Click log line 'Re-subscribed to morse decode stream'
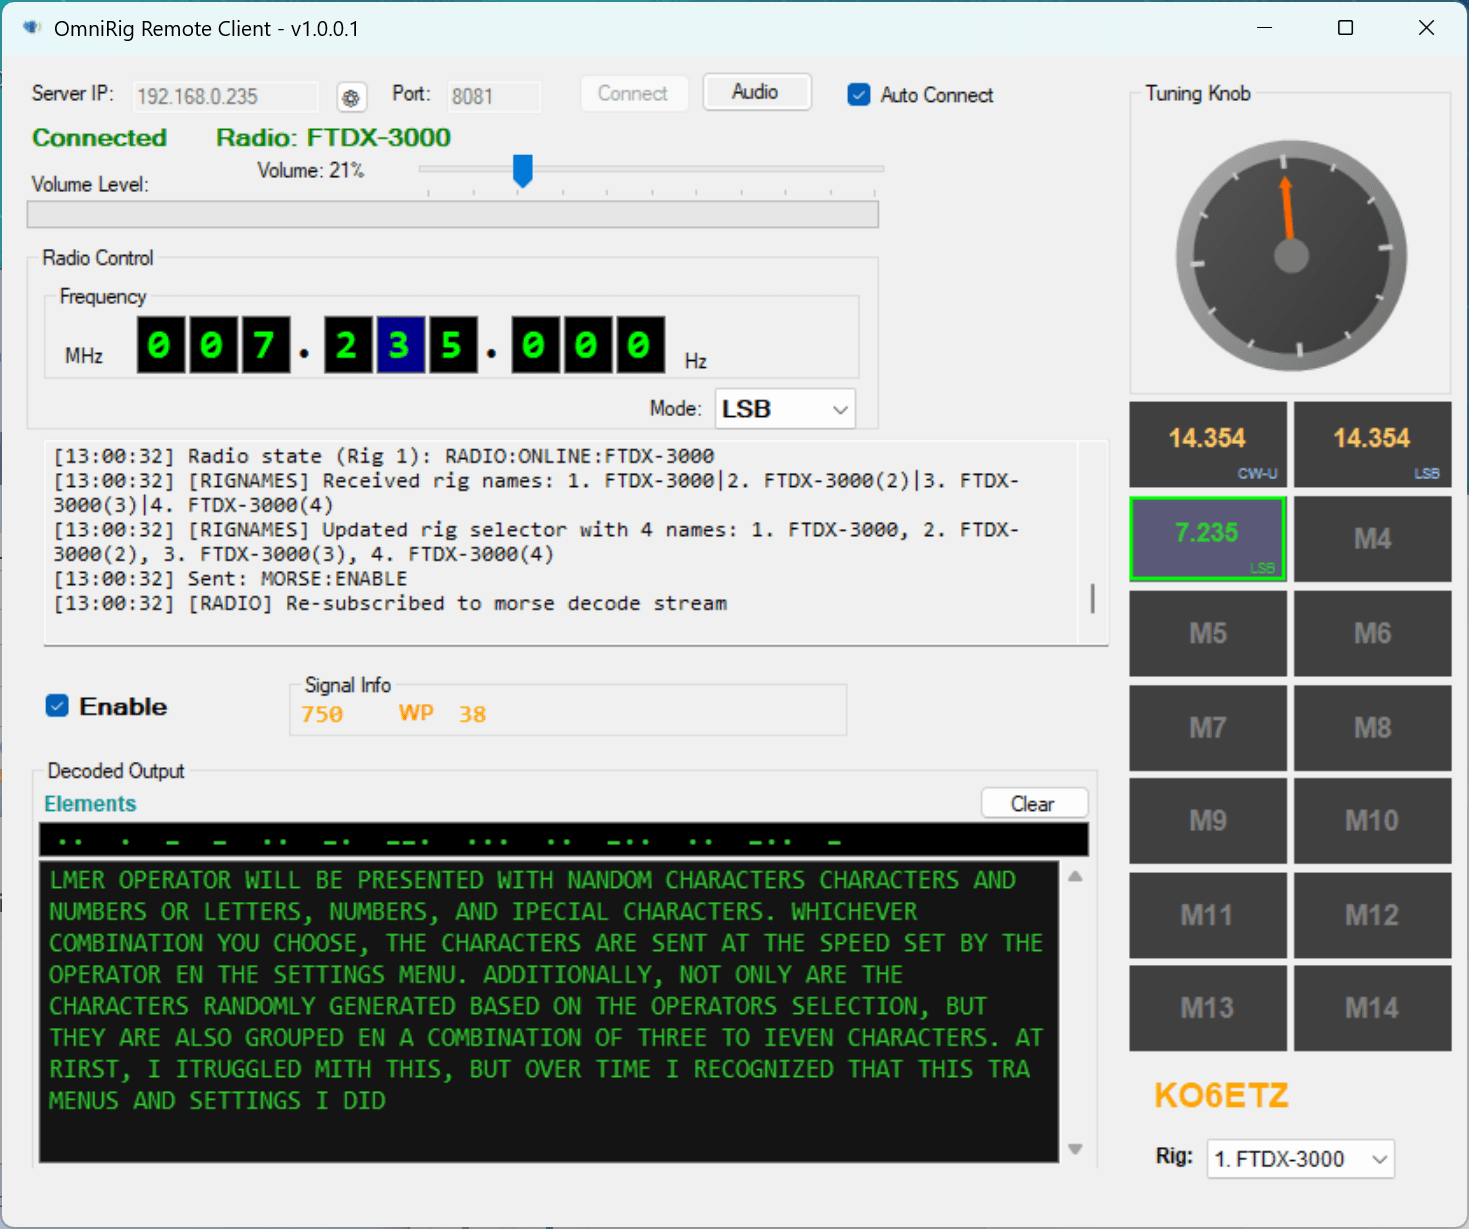This screenshot has width=1469, height=1229. (390, 604)
